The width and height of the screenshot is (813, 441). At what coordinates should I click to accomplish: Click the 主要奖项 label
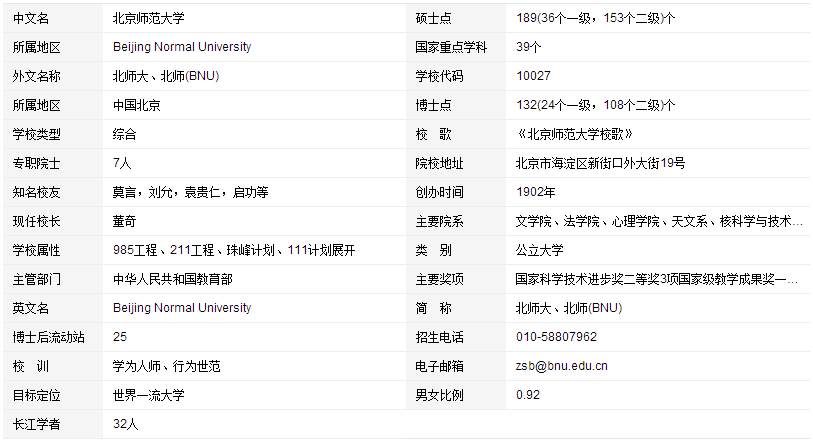[440, 279]
